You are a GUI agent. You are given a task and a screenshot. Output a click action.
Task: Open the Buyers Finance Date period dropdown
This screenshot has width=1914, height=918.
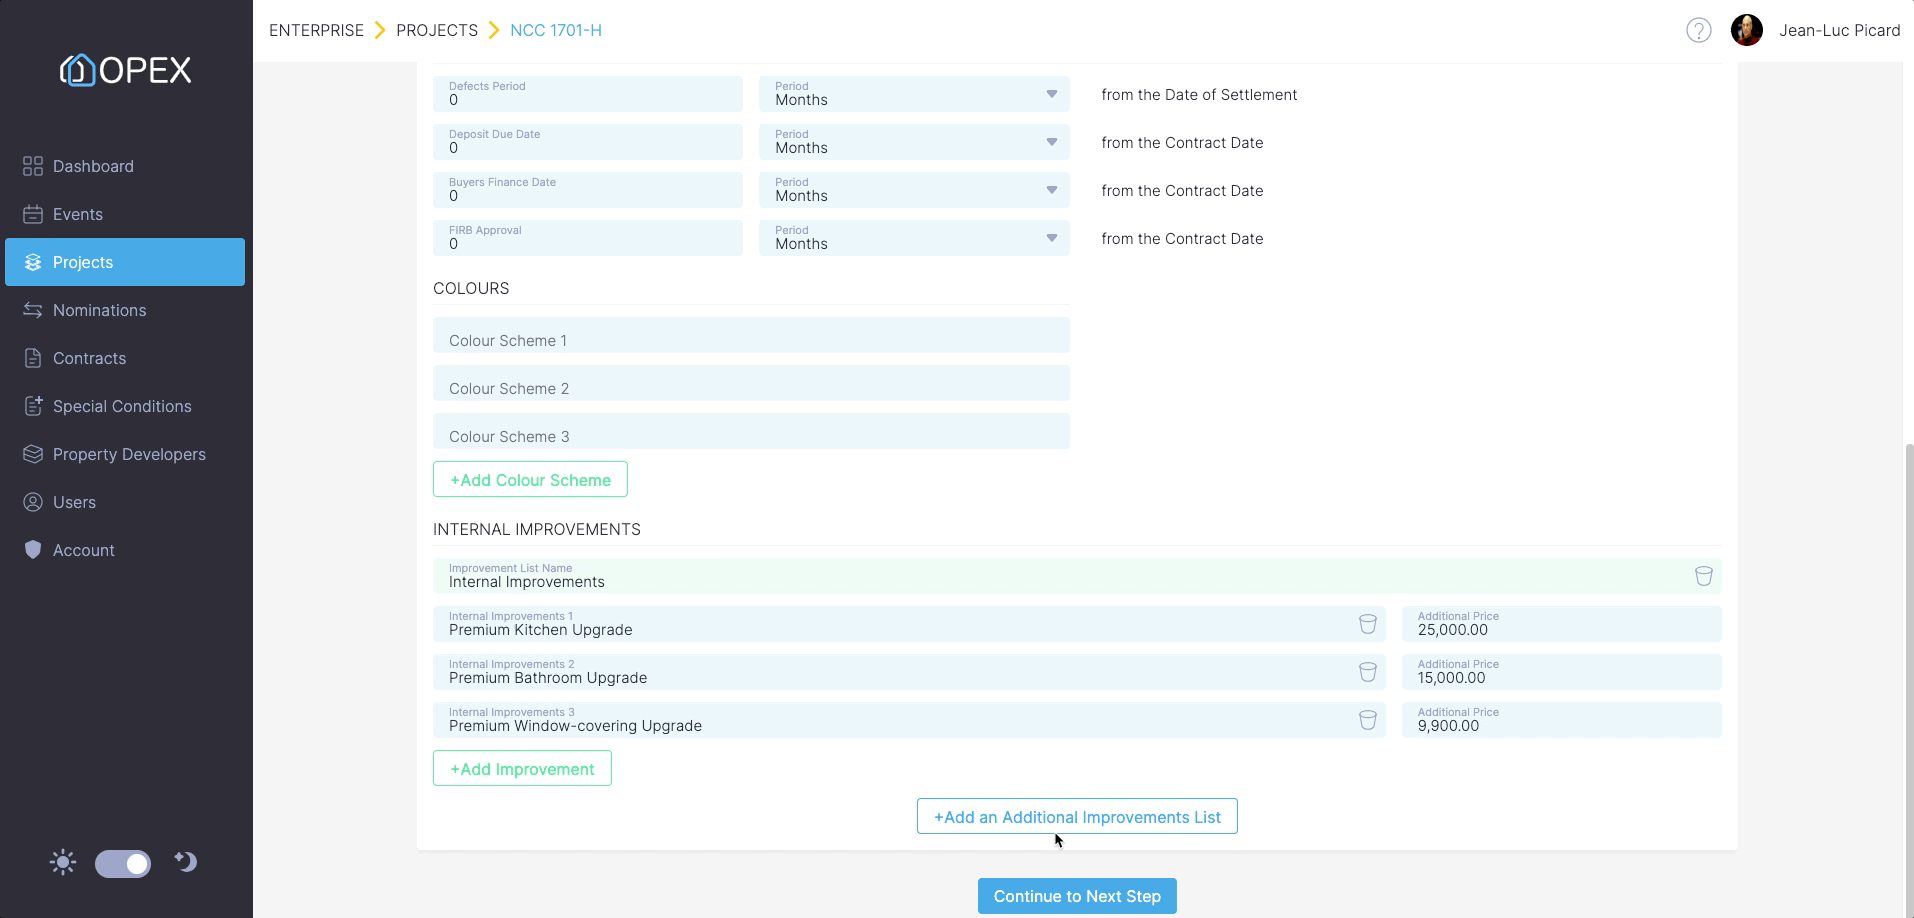click(x=914, y=190)
